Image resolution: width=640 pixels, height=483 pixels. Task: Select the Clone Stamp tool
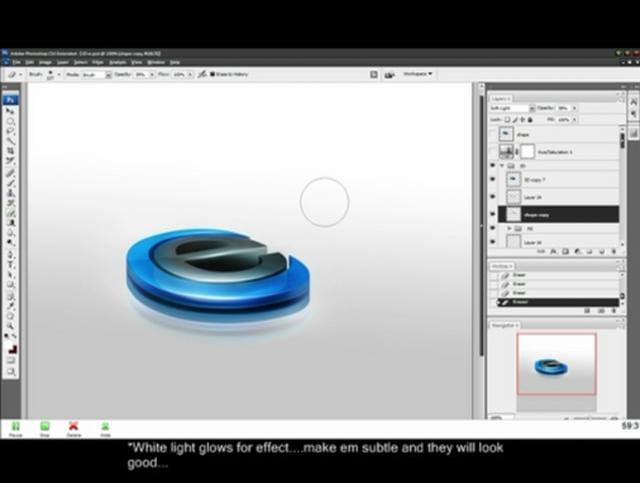click(10, 193)
